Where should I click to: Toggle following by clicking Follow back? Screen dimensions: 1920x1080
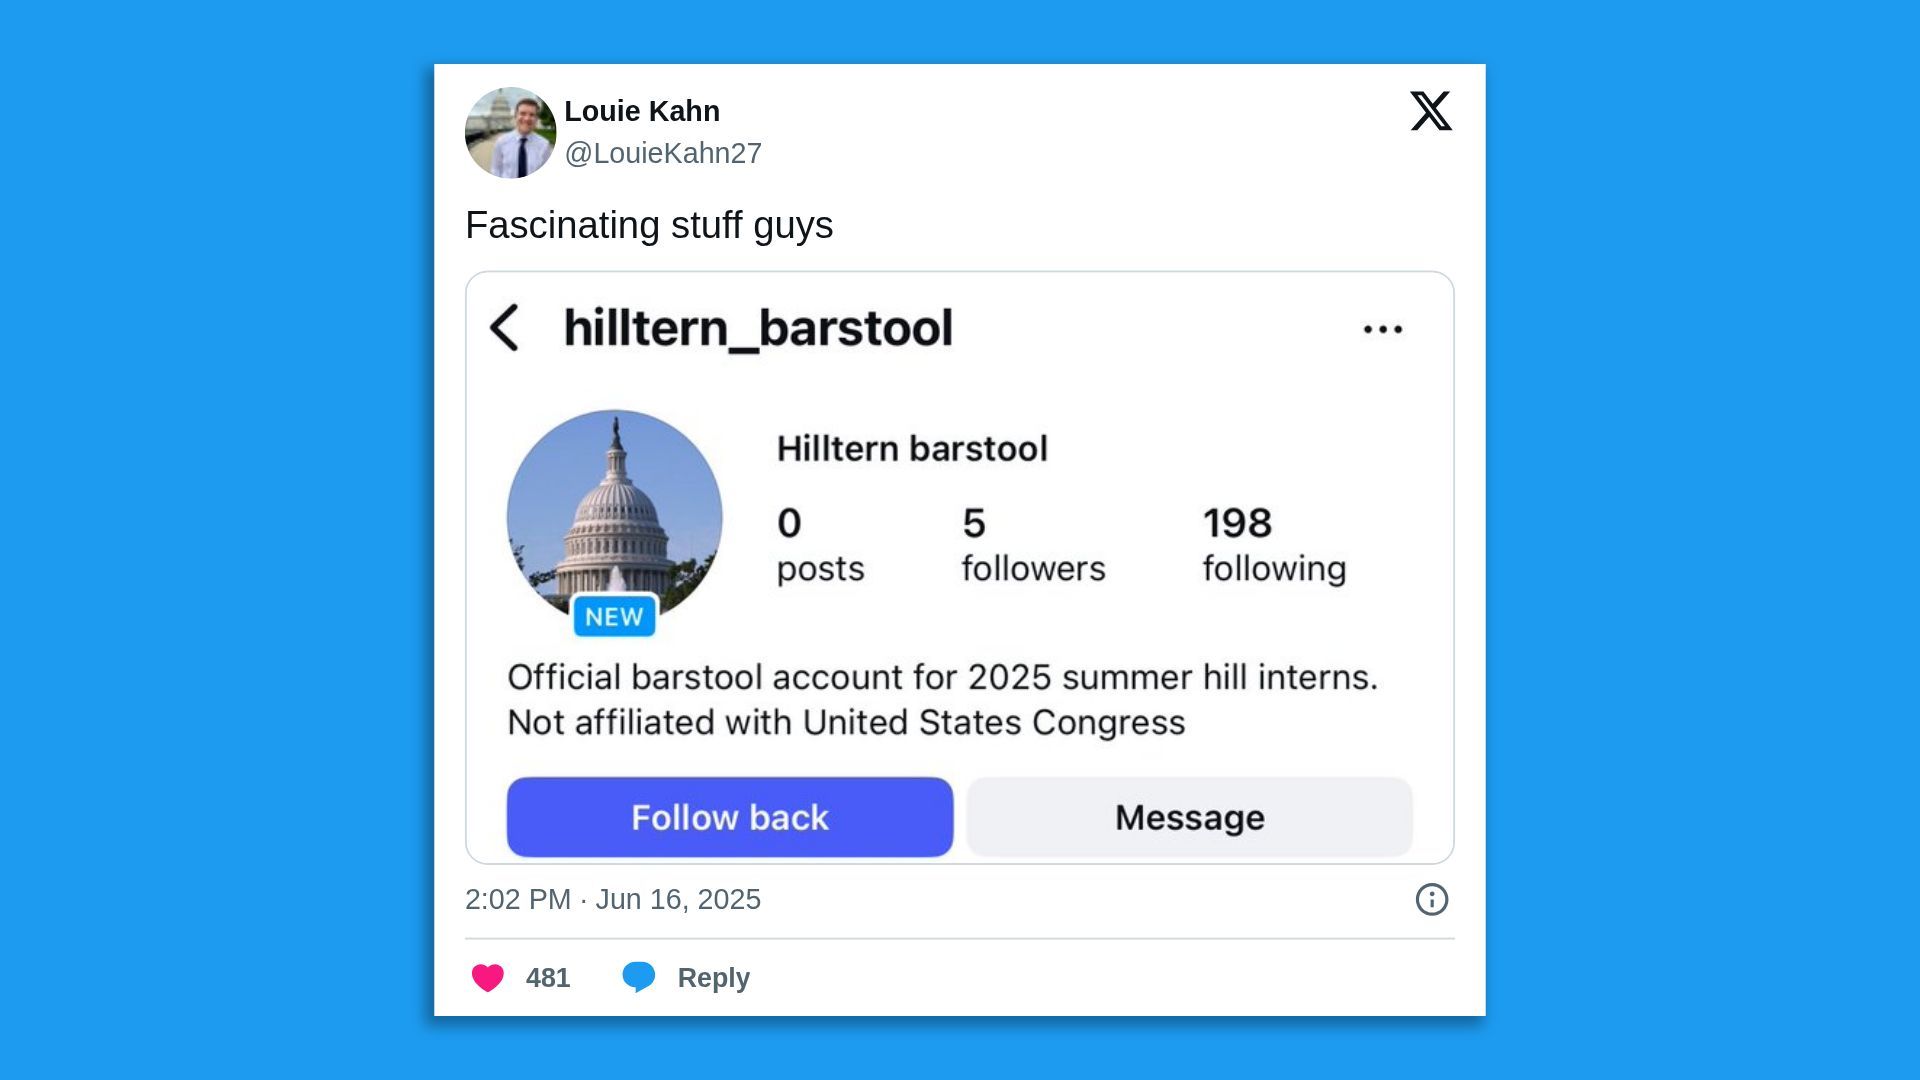730,817
